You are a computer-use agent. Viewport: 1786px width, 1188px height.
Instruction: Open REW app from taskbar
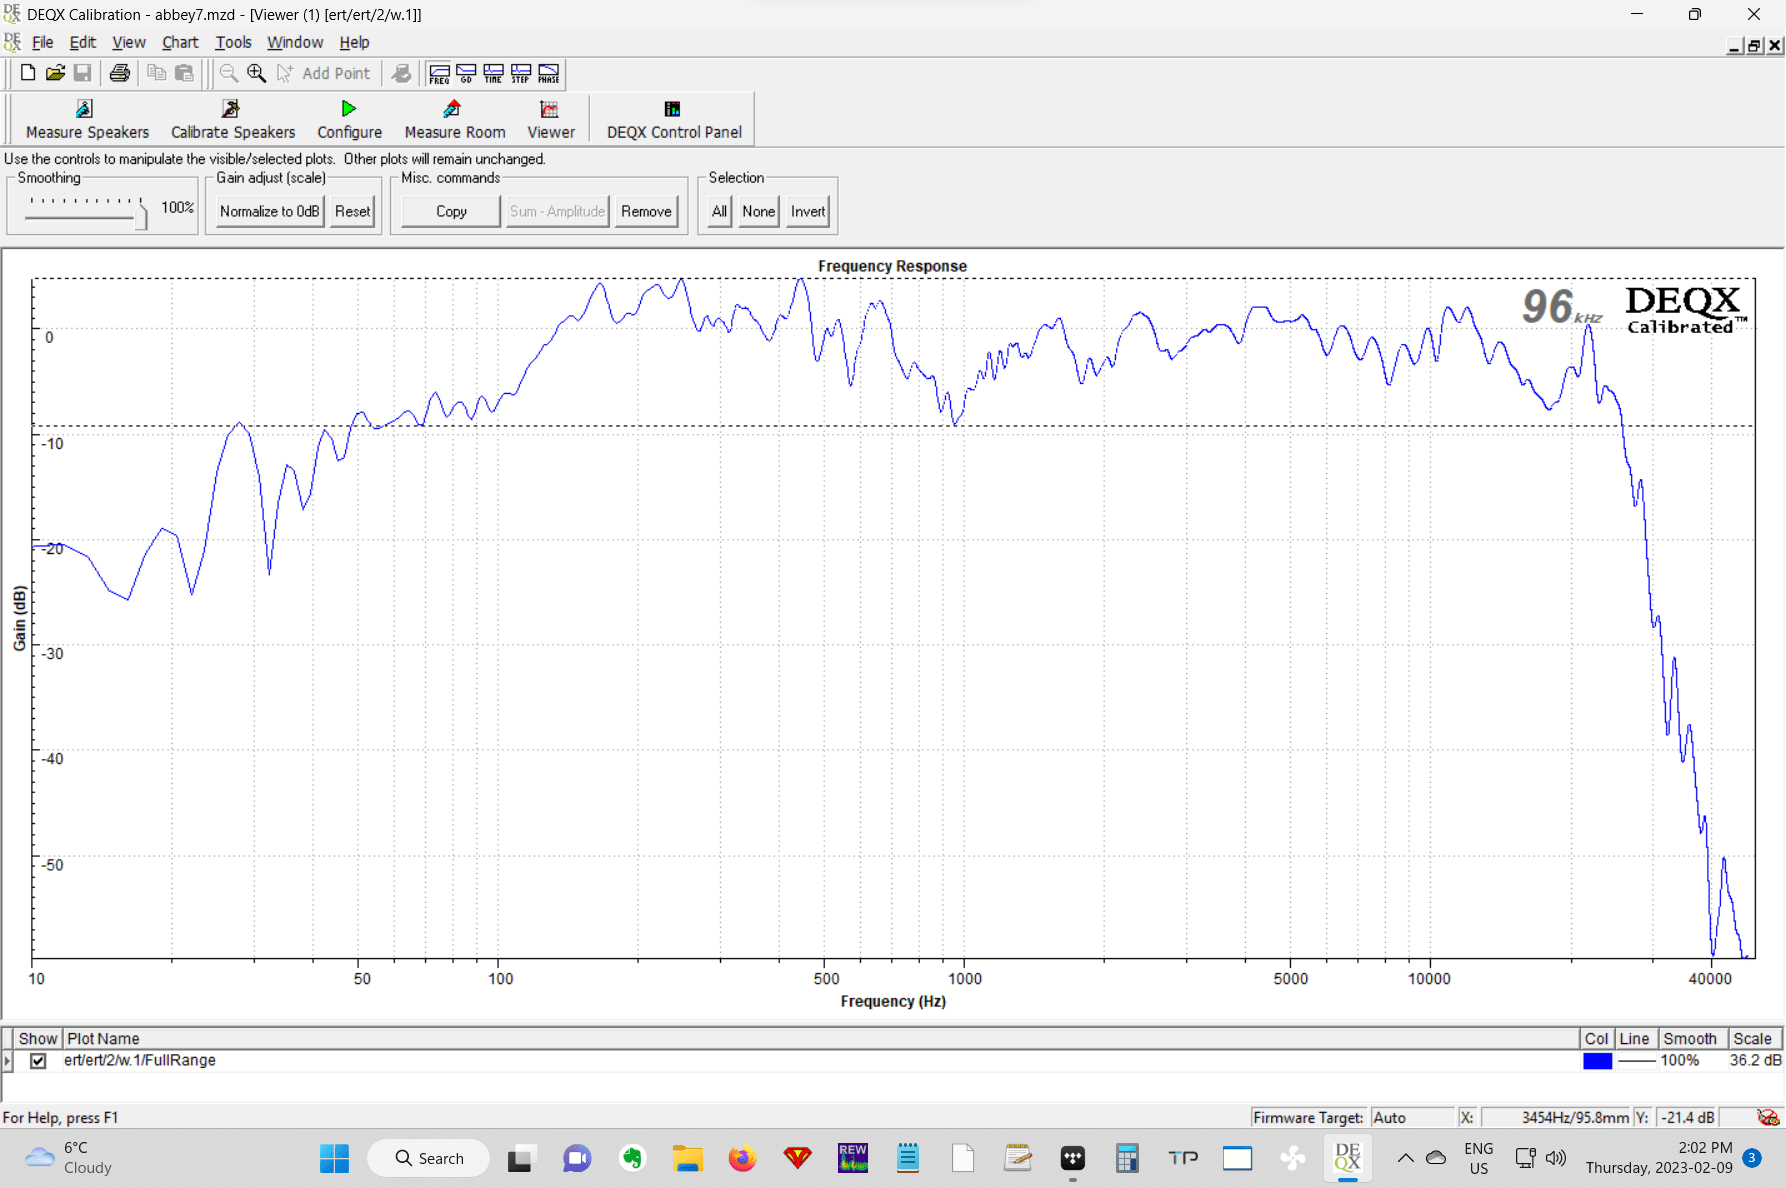[852, 1158]
